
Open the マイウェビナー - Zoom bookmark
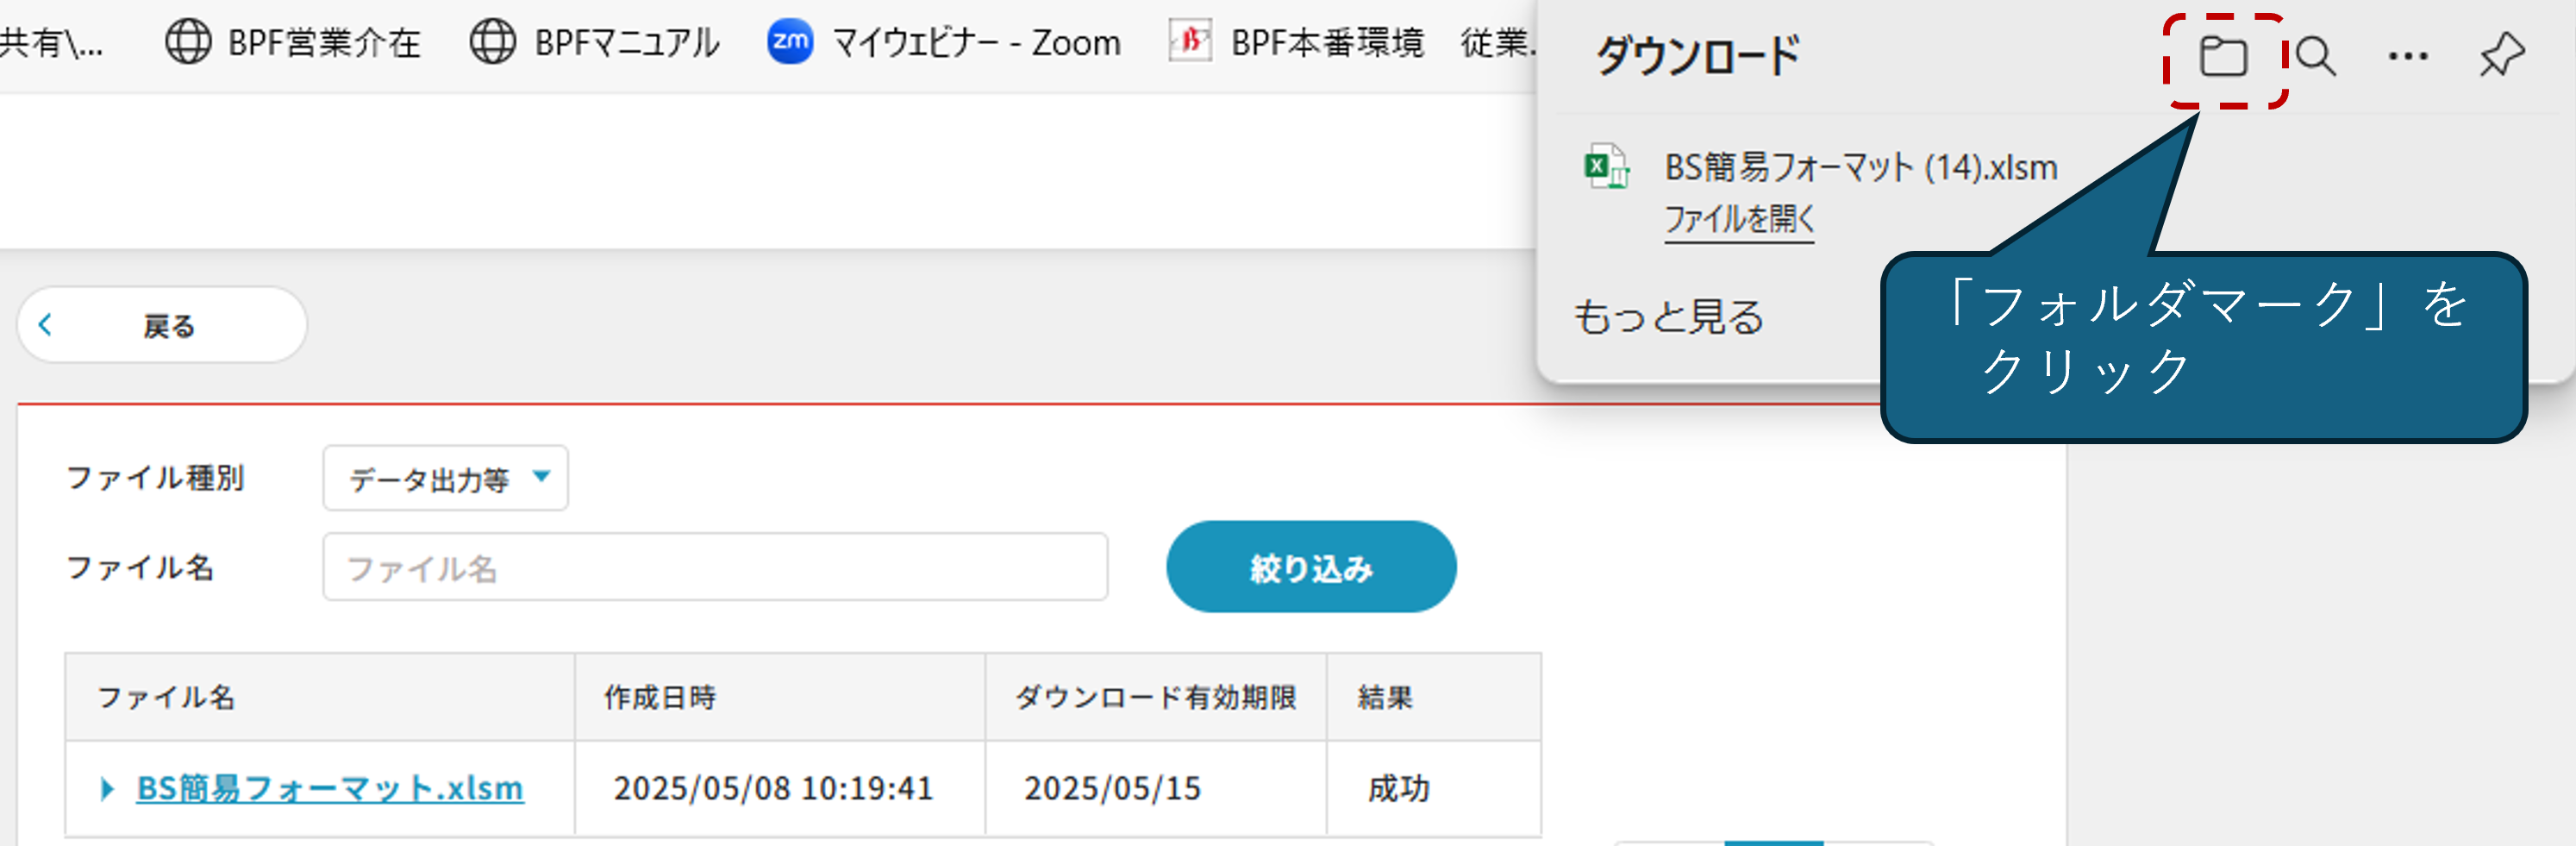944,43
